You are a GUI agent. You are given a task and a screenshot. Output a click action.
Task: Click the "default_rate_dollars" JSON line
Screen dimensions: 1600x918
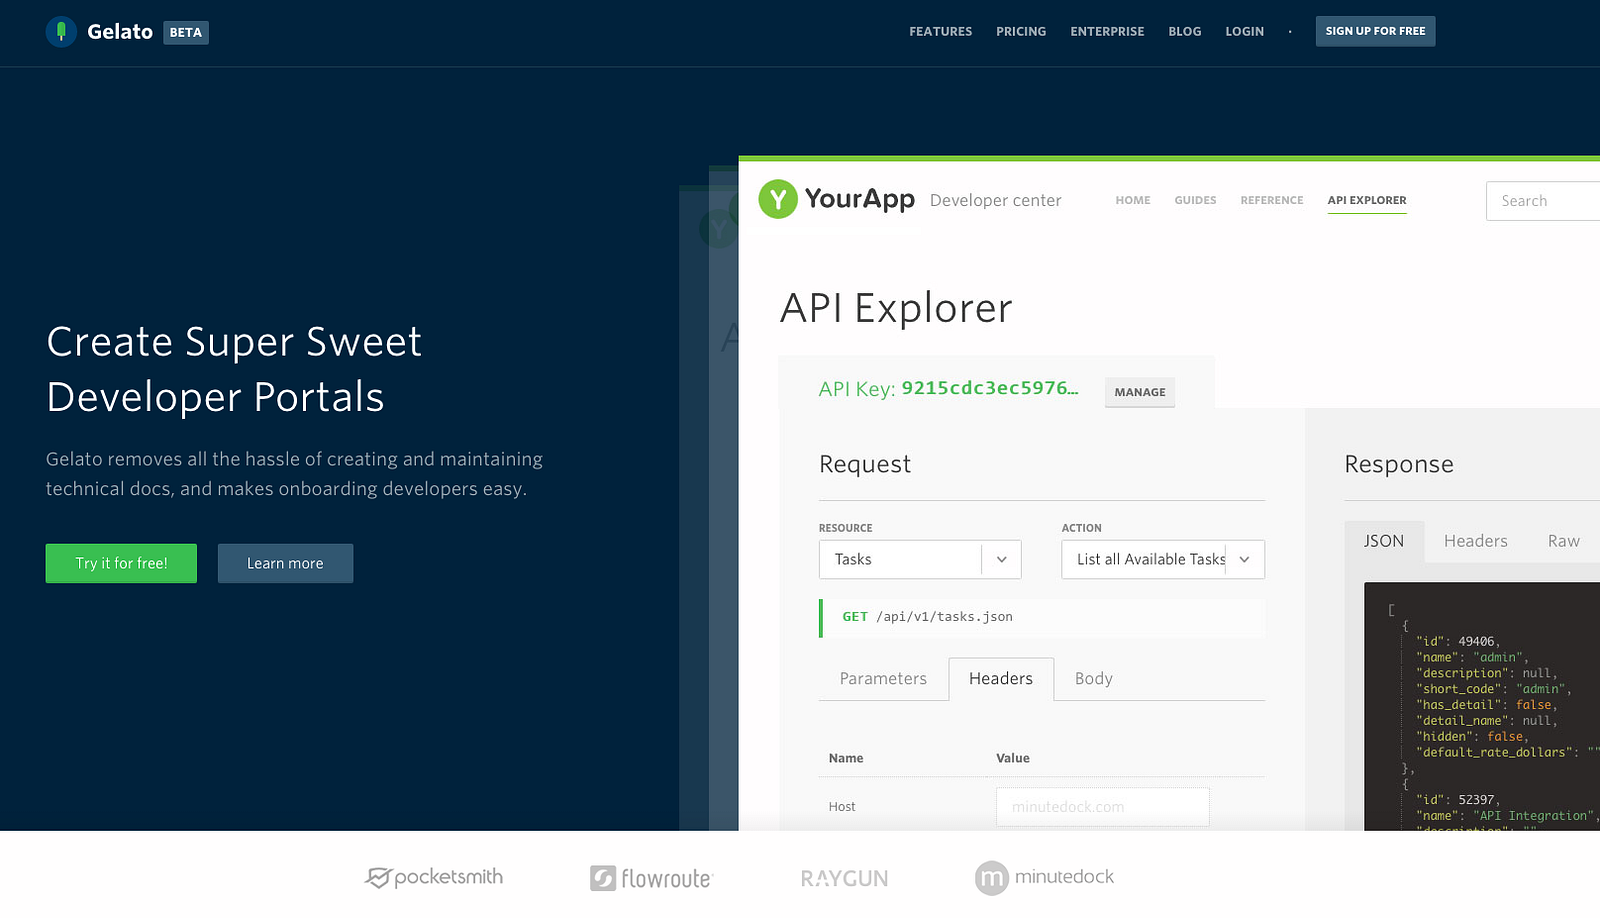(x=1508, y=752)
